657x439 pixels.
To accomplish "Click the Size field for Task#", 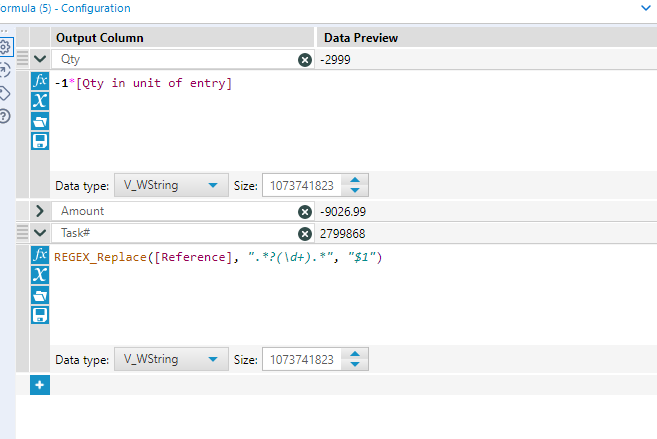I will point(302,359).
